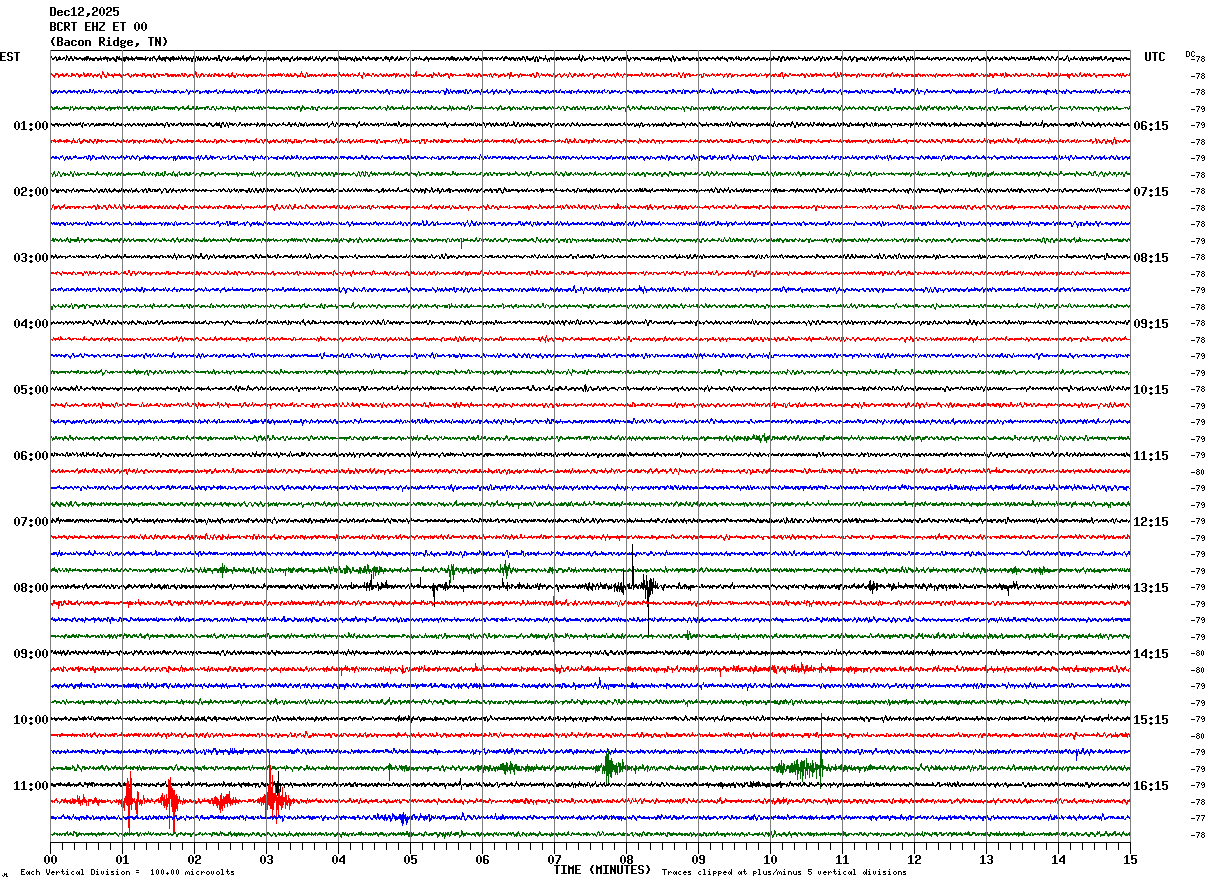Viewport: 1210px width, 886px height.
Task: Click the -77 DC offset value
Action: click(1198, 818)
